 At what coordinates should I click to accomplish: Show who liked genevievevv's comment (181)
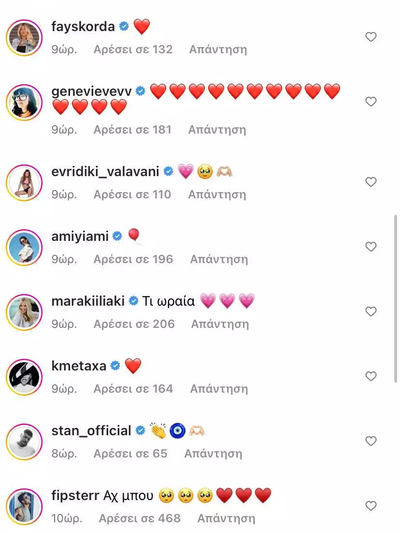point(133,130)
